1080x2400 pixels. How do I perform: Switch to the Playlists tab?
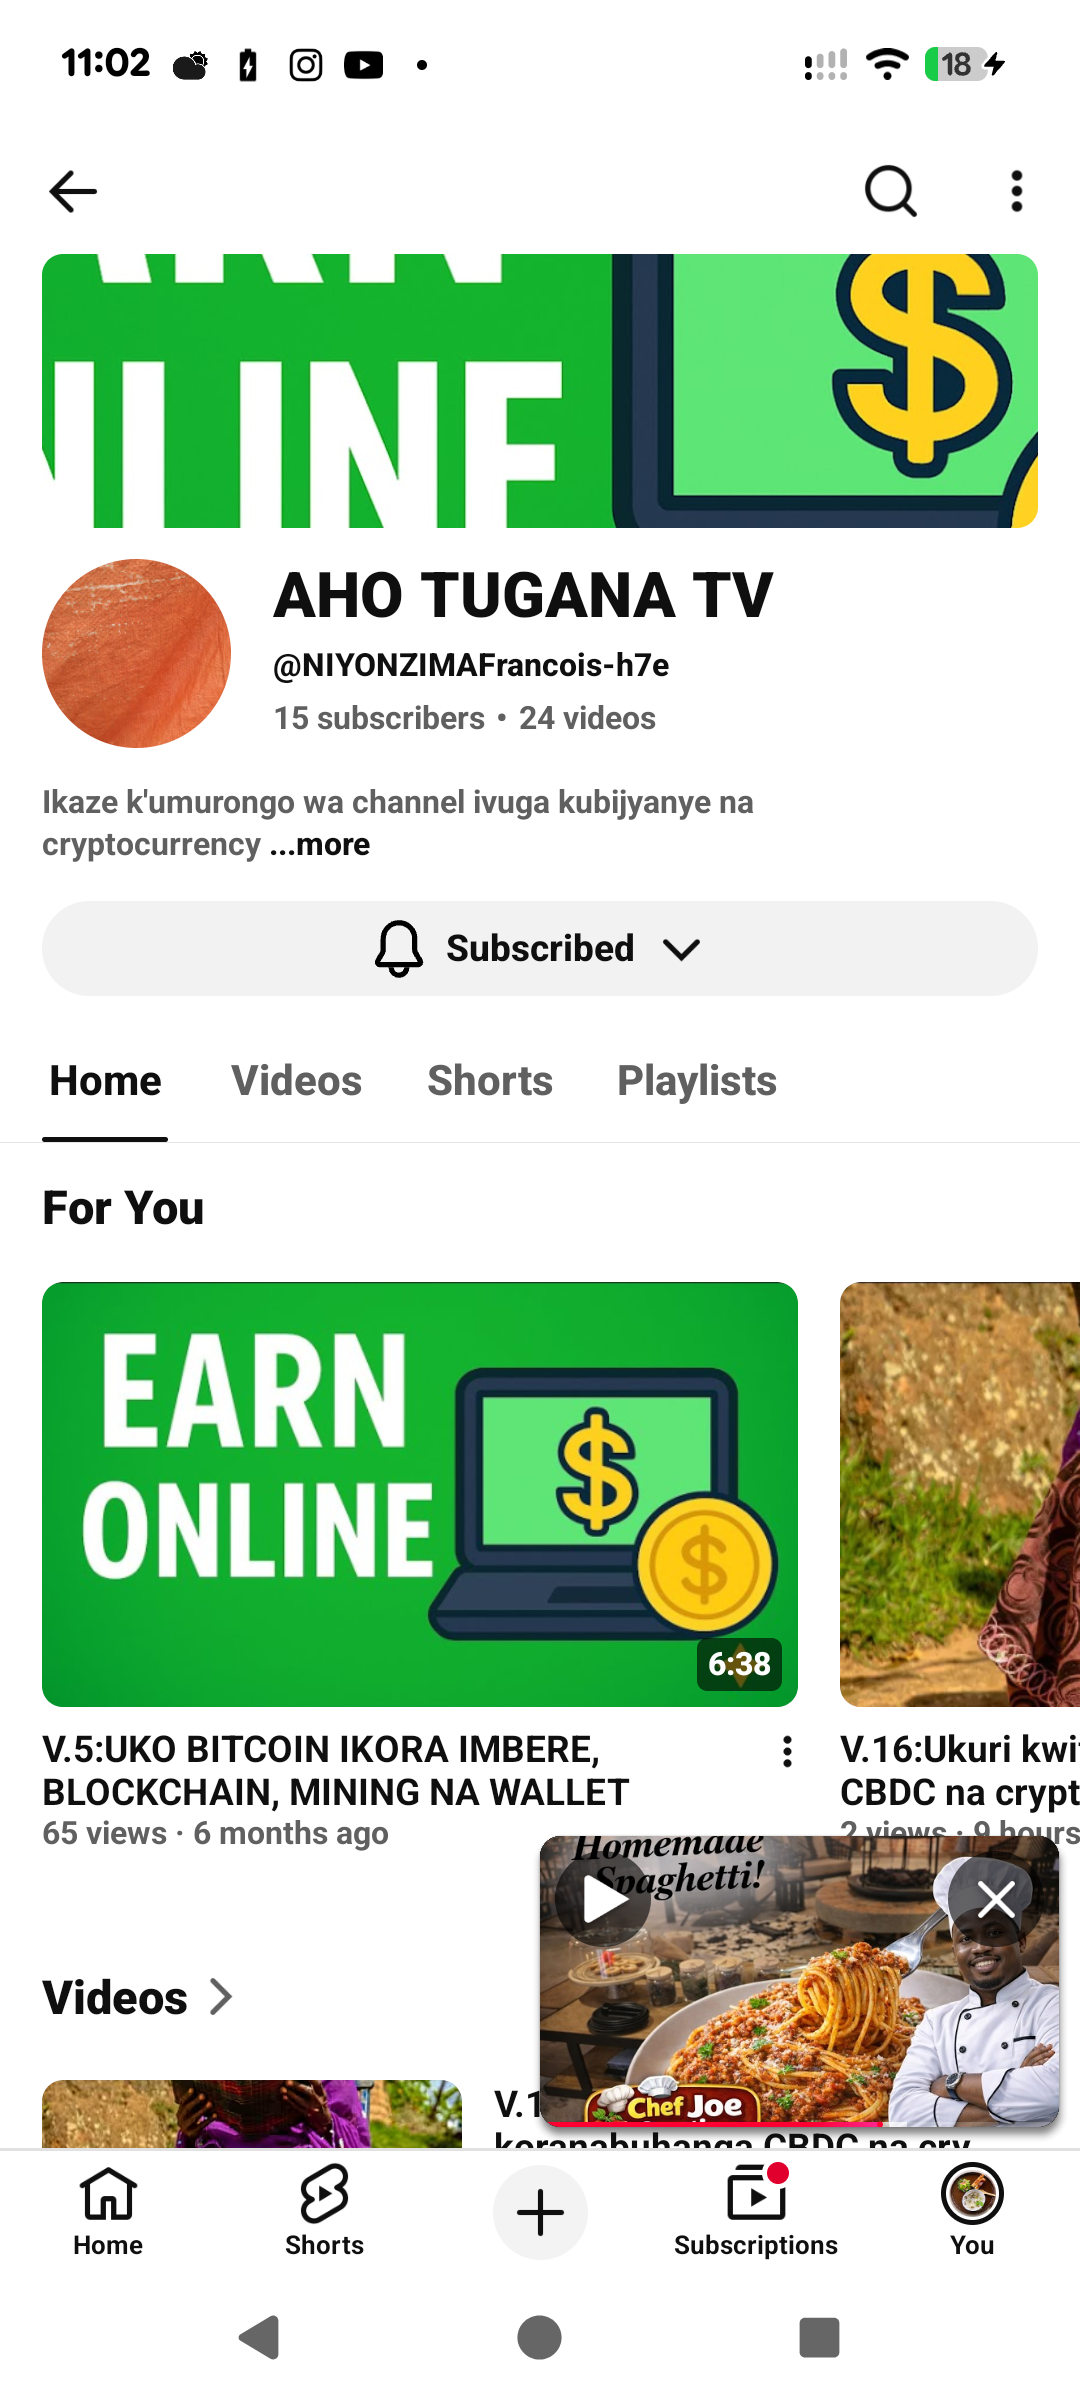click(697, 1081)
